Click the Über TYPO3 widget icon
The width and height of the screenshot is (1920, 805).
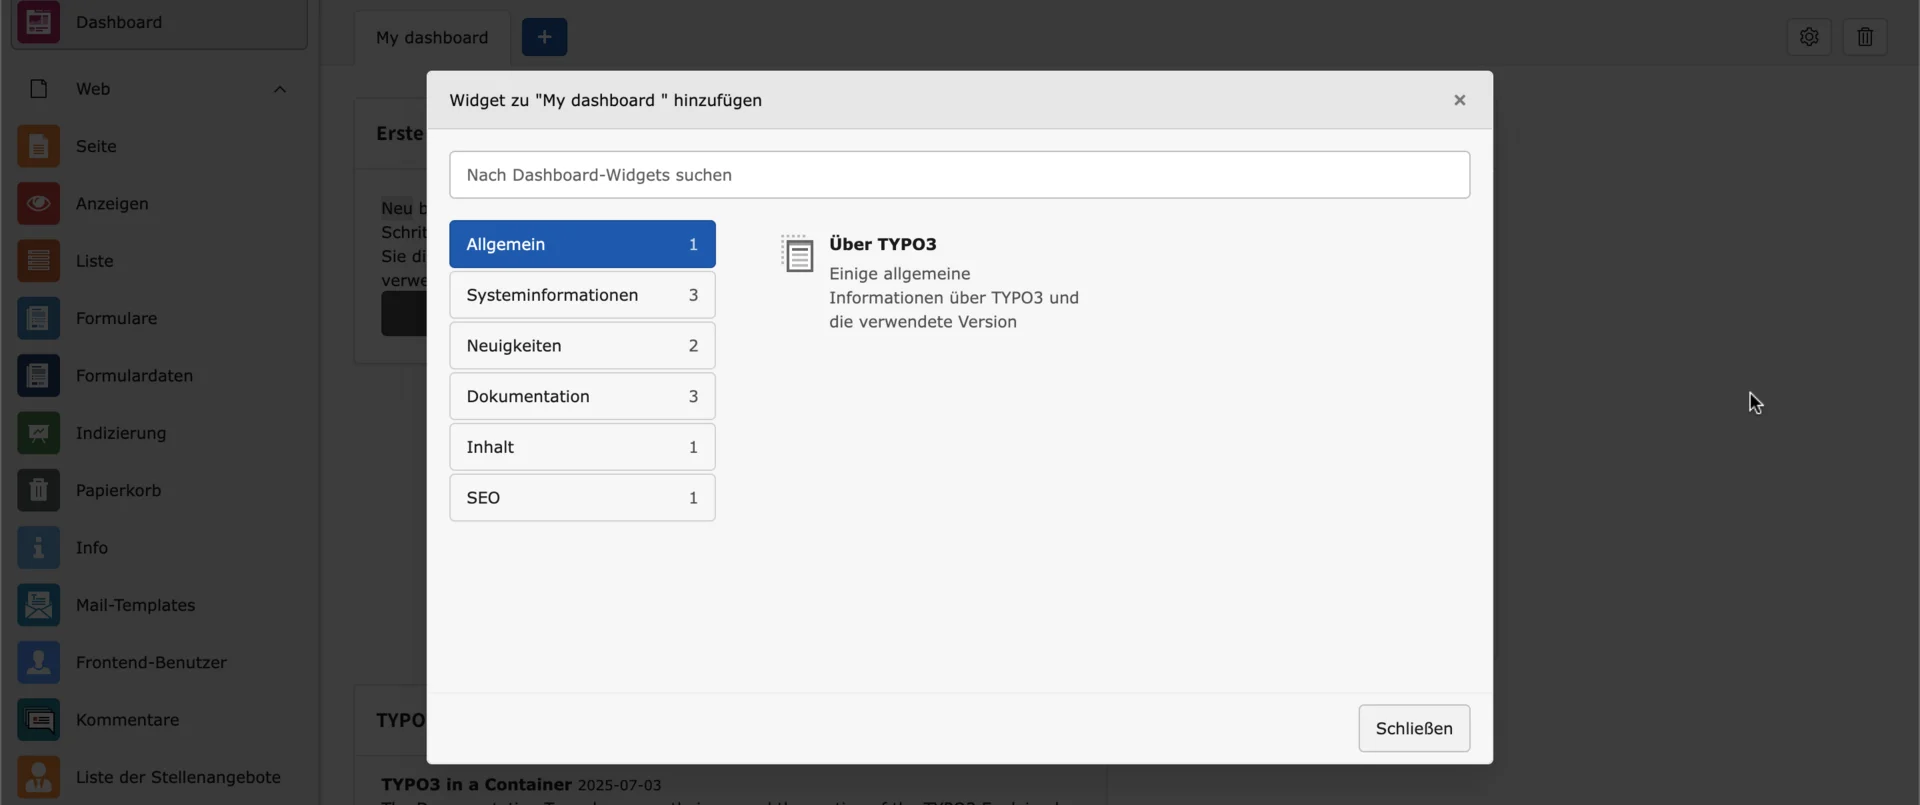[797, 254]
